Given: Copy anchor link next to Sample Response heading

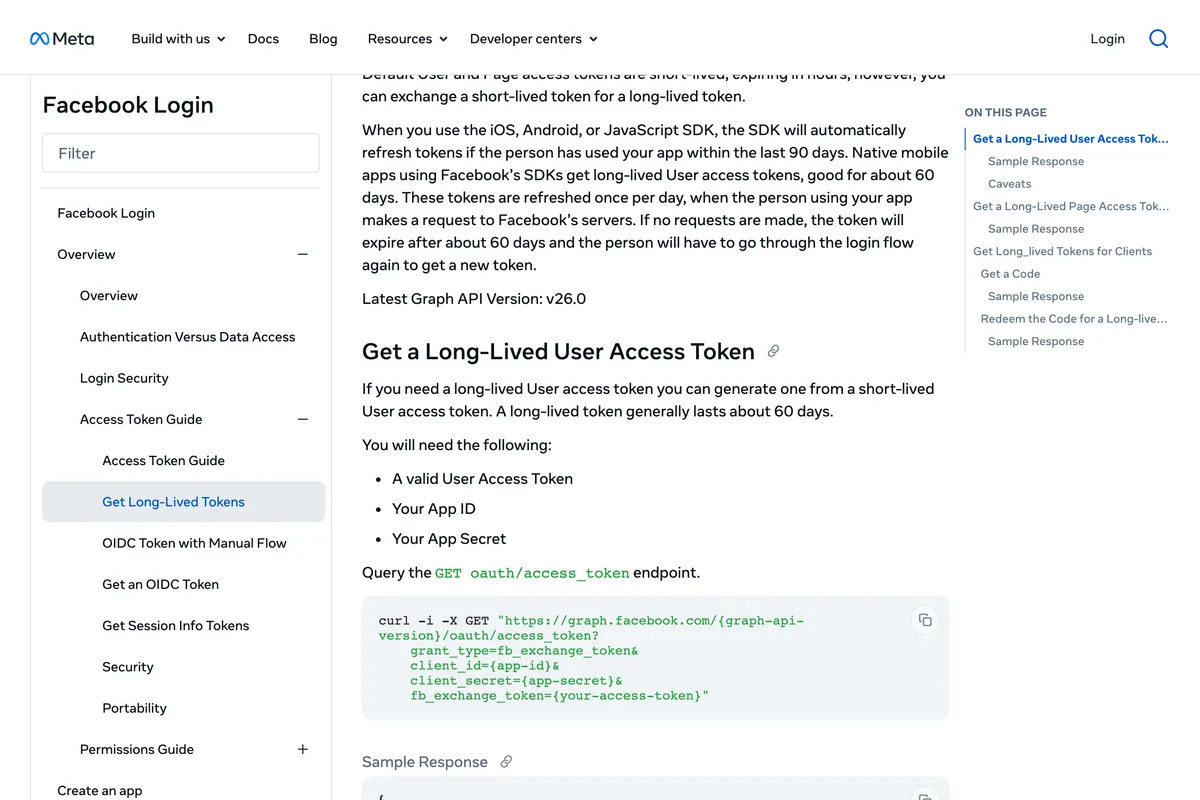Looking at the screenshot, I should (x=506, y=762).
